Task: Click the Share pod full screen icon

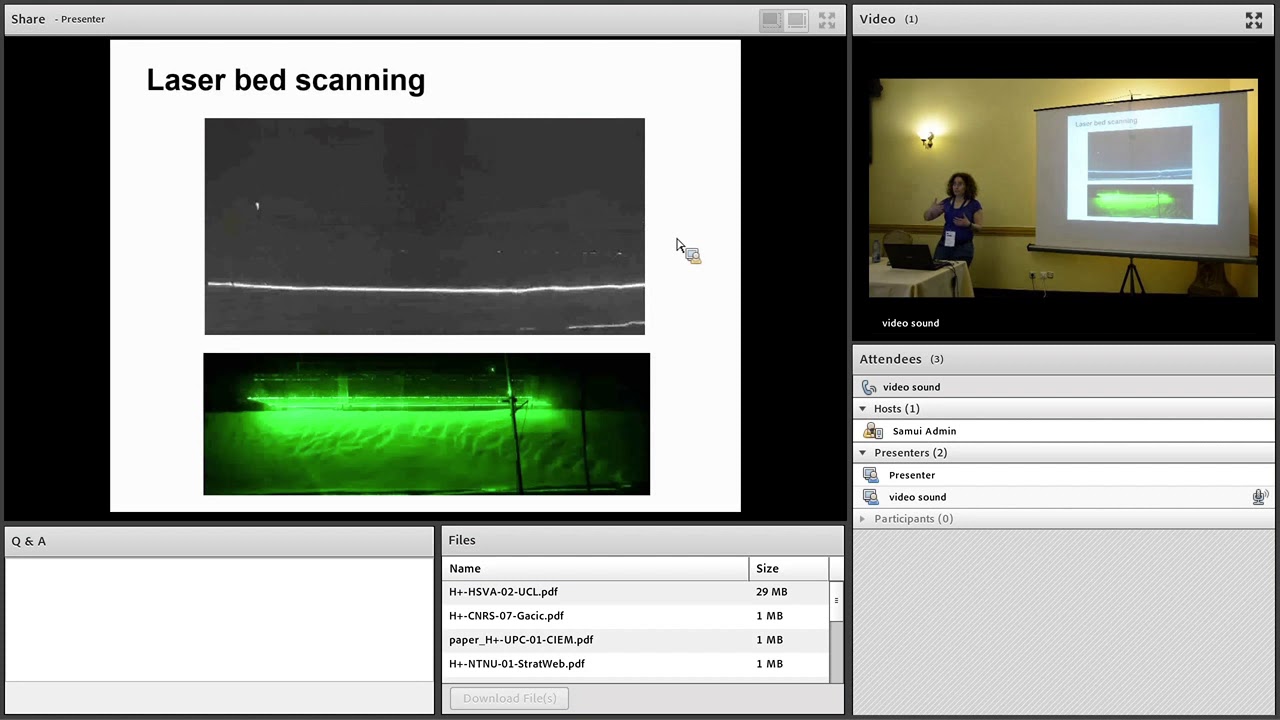Action: (x=827, y=20)
